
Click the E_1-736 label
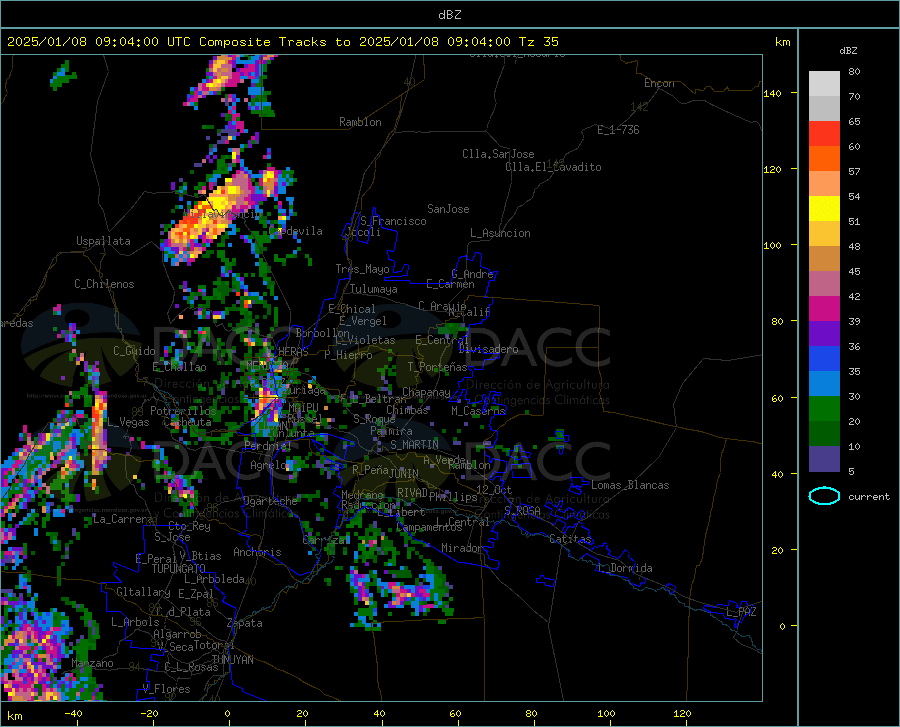(x=618, y=130)
